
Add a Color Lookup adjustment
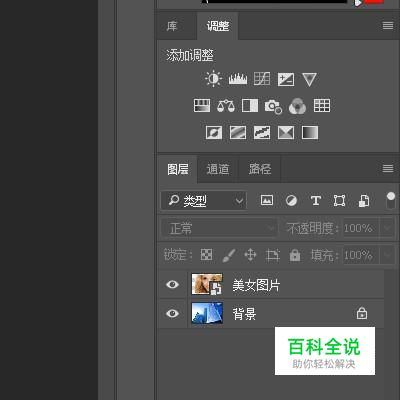click(x=322, y=106)
